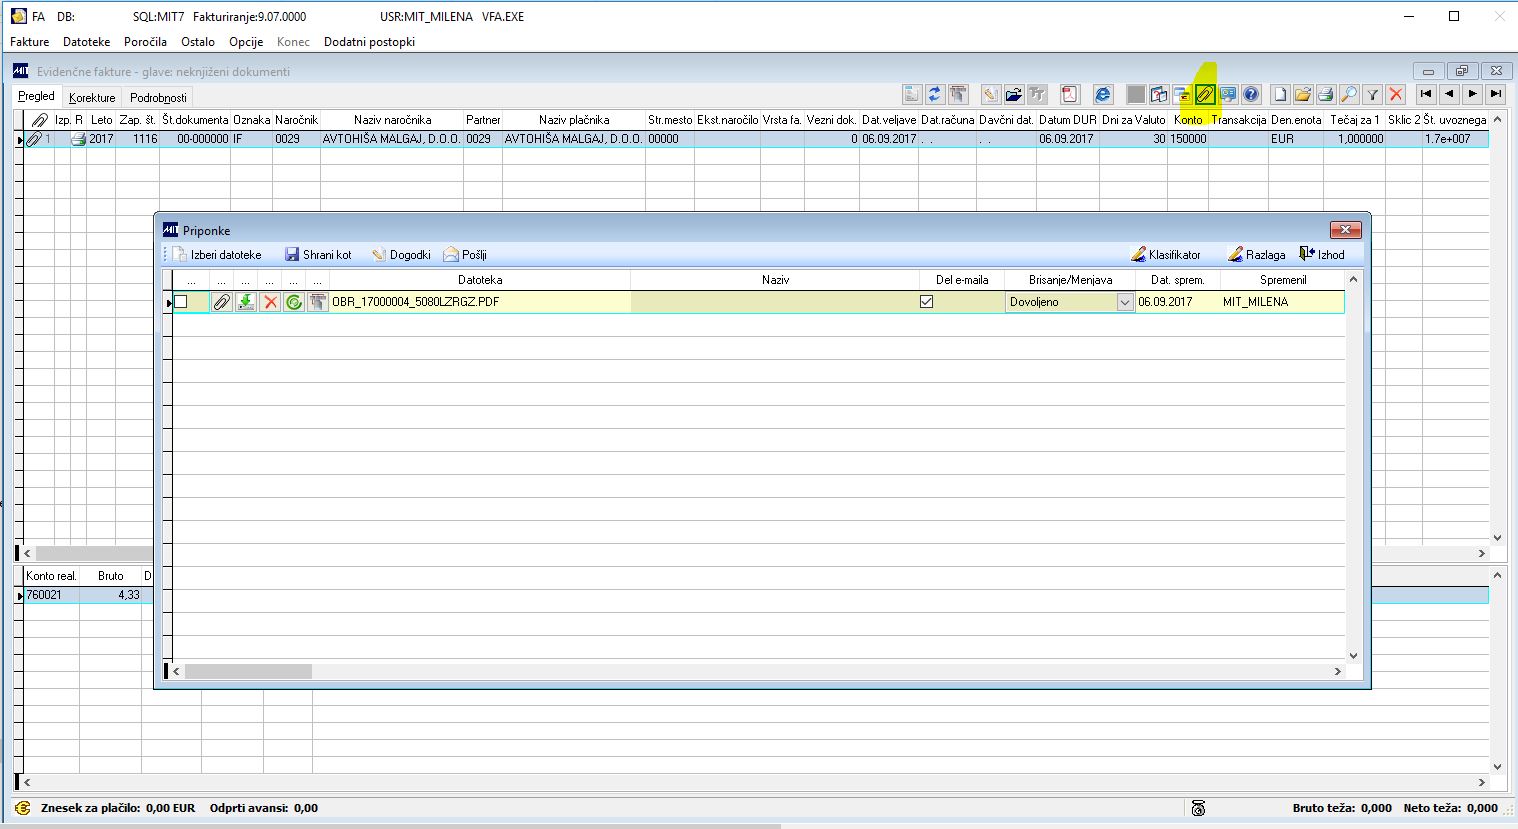The height and width of the screenshot is (829, 1518).
Task: Click the Pošlji button
Action: point(465,255)
